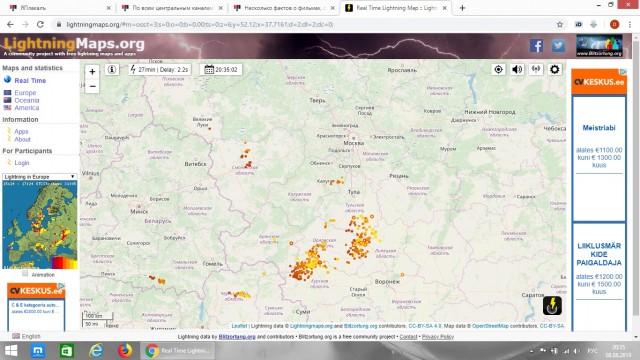640x360 pixels.
Task: Click the CVKeskus.ee ad banner at top right
Action: coord(599,82)
